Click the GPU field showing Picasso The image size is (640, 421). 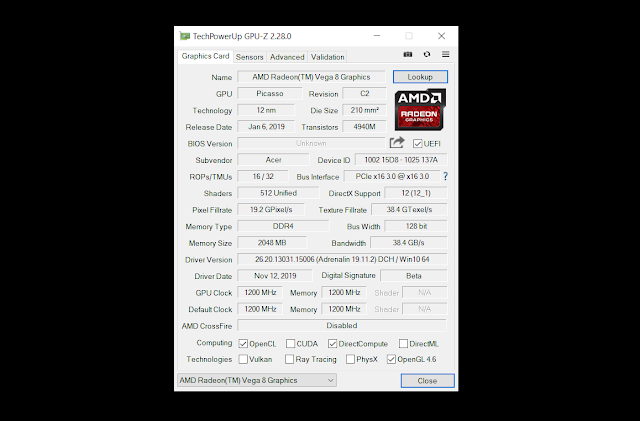270,94
